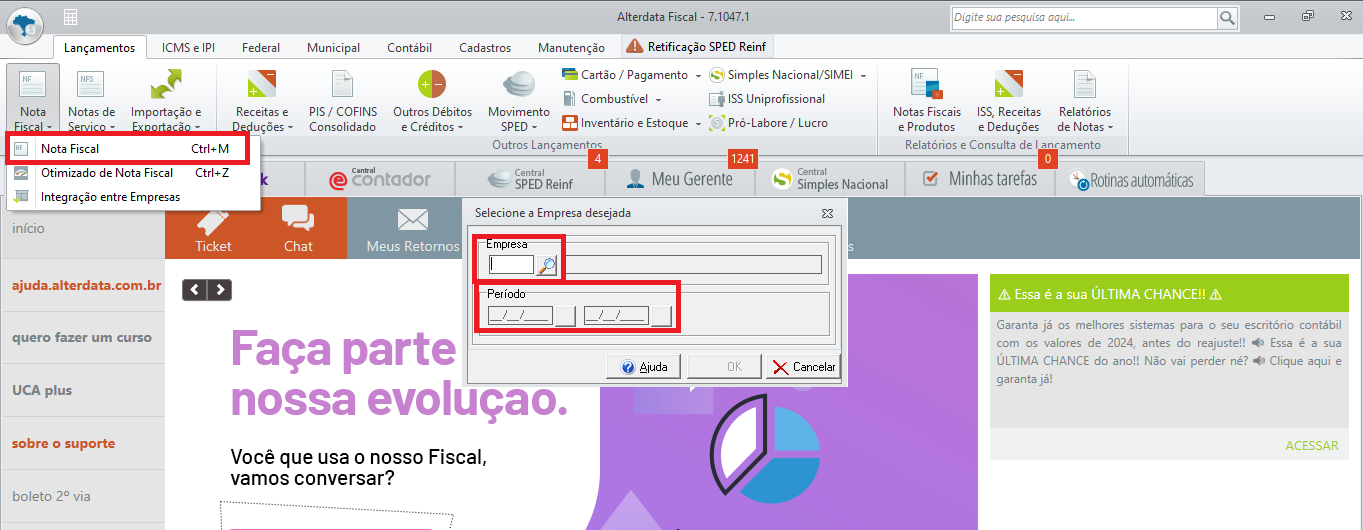
Task: Open Minhas tarefas tab
Action: tap(980, 178)
